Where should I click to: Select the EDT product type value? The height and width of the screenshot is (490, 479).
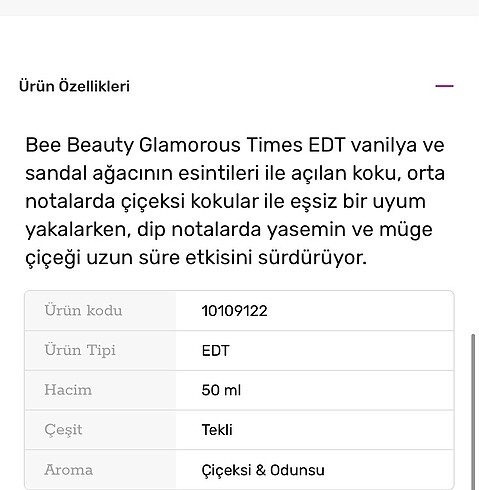pyautogui.click(x=215, y=351)
